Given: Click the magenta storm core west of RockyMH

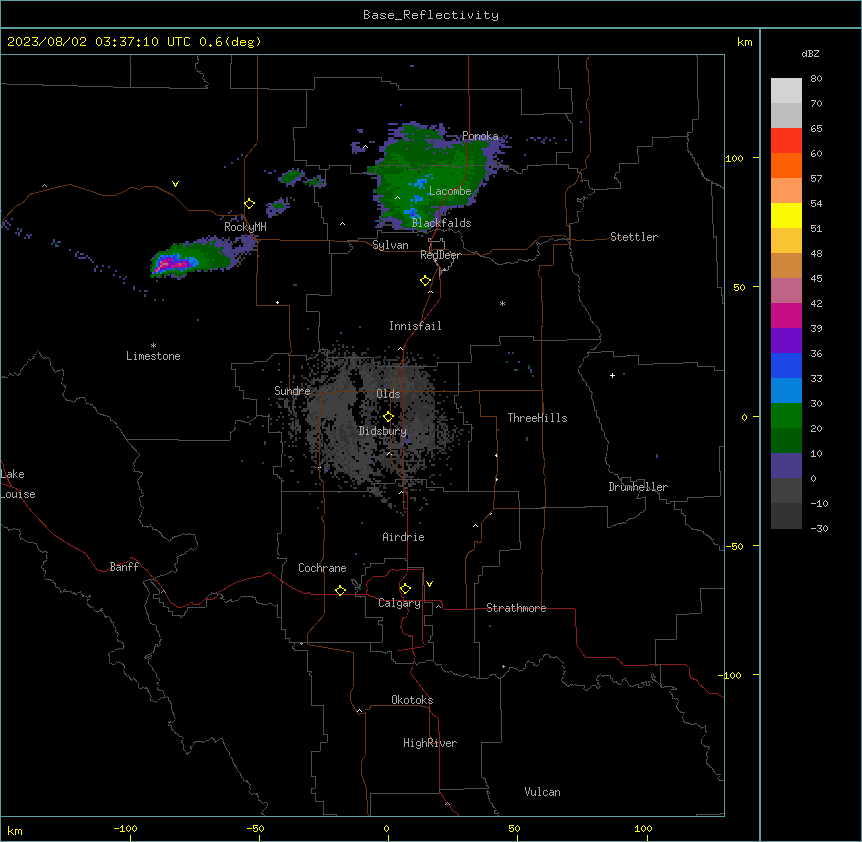Looking at the screenshot, I should pyautogui.click(x=175, y=264).
